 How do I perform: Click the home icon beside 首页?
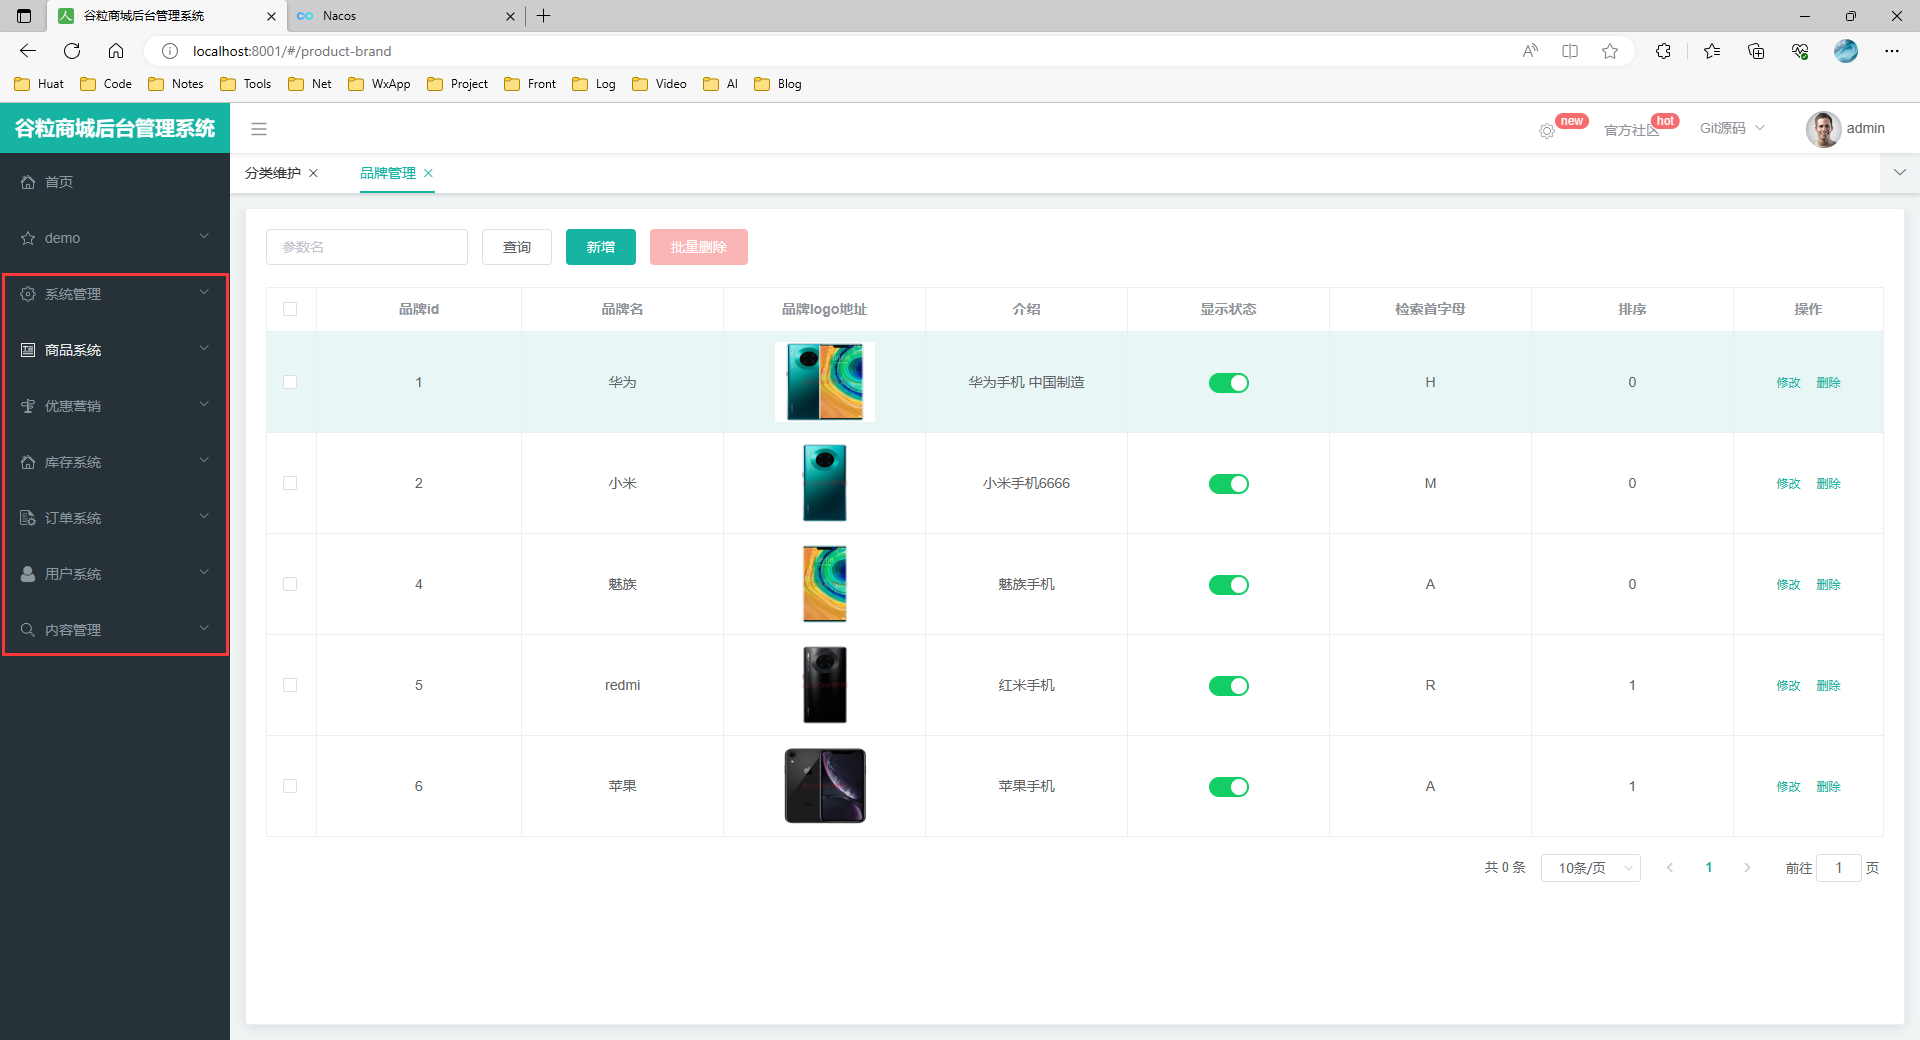[x=28, y=182]
